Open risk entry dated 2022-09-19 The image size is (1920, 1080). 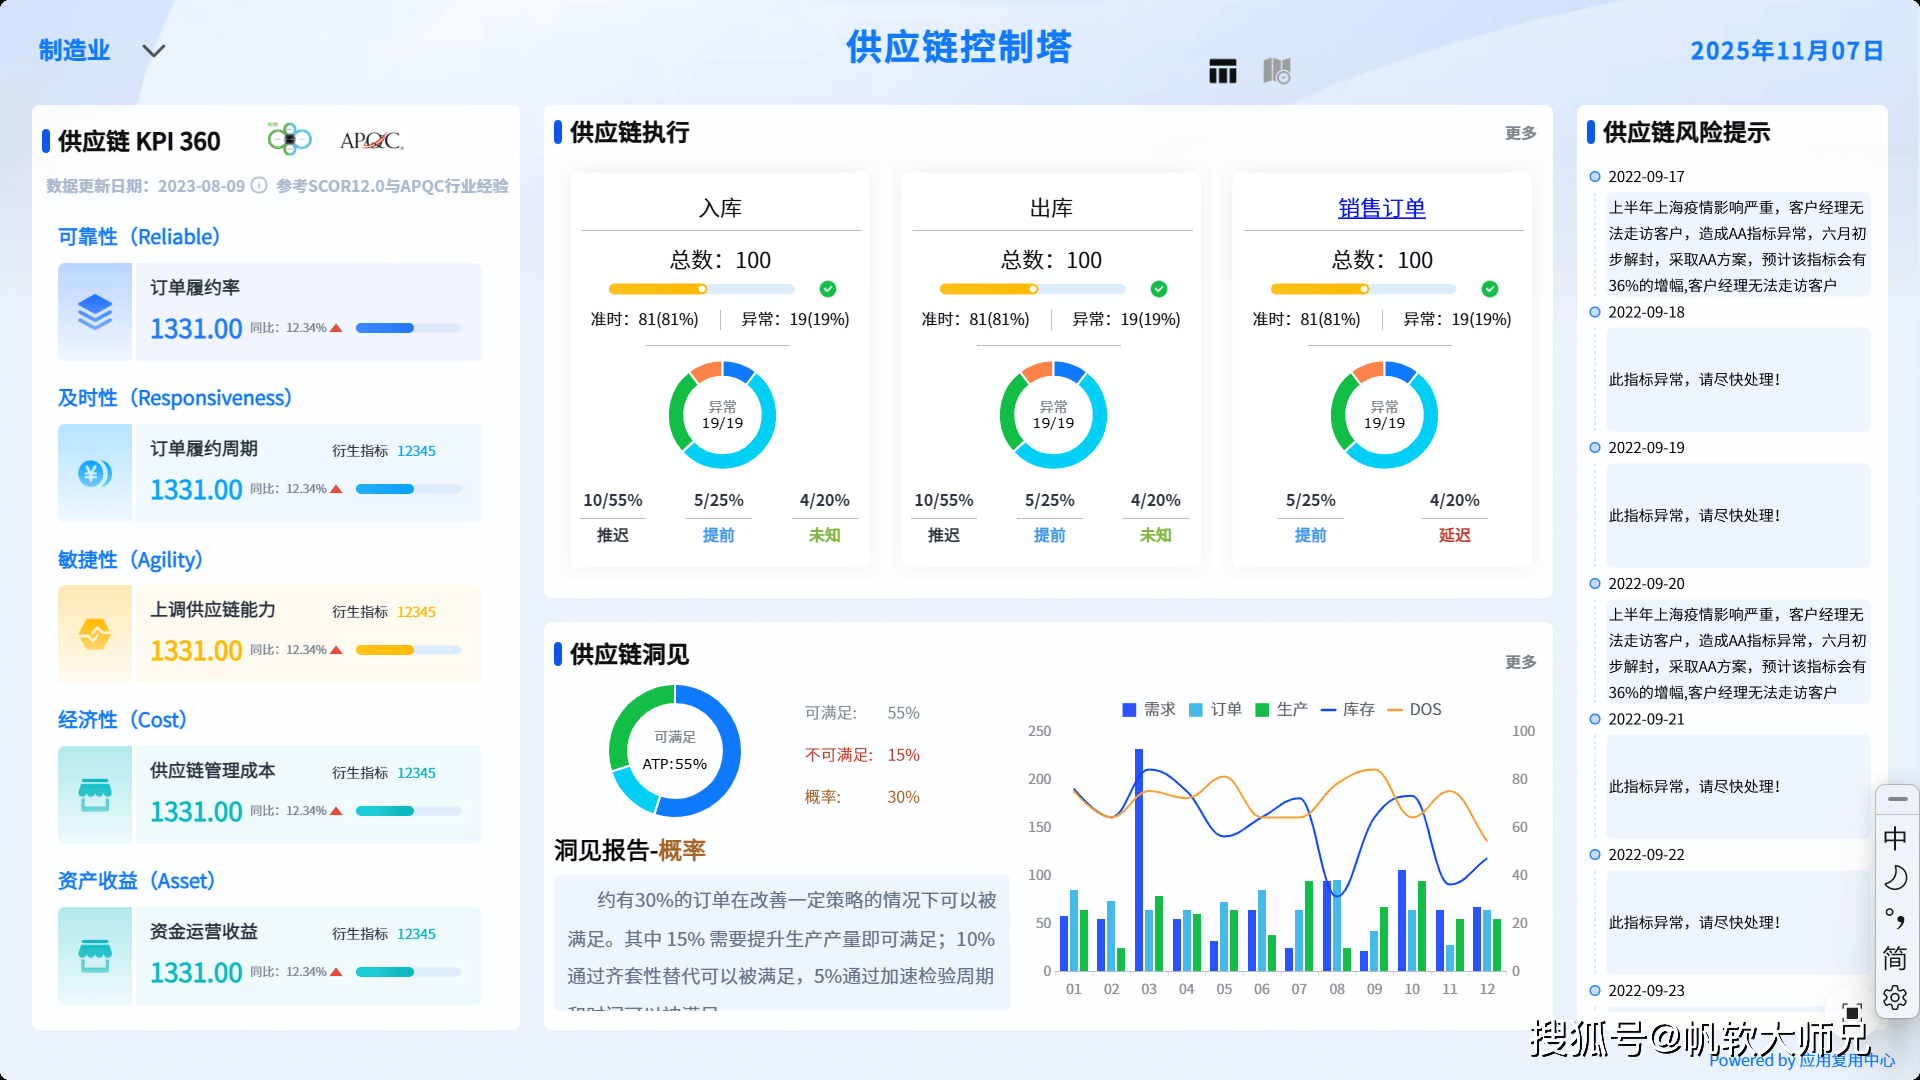coord(1738,516)
